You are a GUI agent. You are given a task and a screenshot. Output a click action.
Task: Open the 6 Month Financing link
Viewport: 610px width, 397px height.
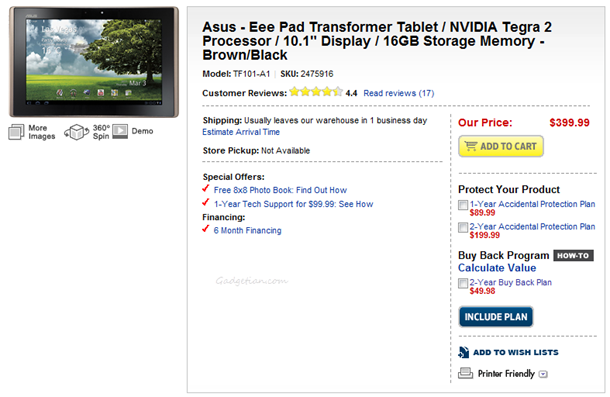coord(247,230)
